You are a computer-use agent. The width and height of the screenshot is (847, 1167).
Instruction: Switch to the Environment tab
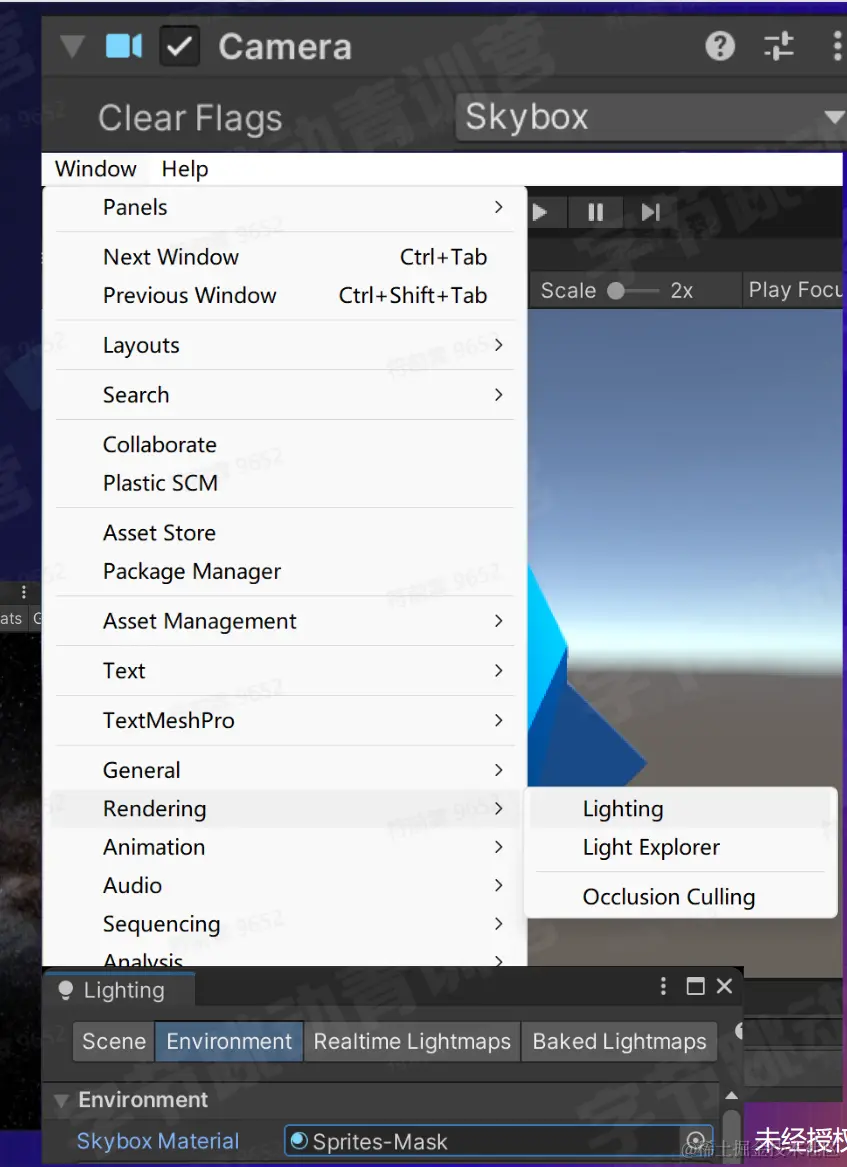tap(229, 1041)
